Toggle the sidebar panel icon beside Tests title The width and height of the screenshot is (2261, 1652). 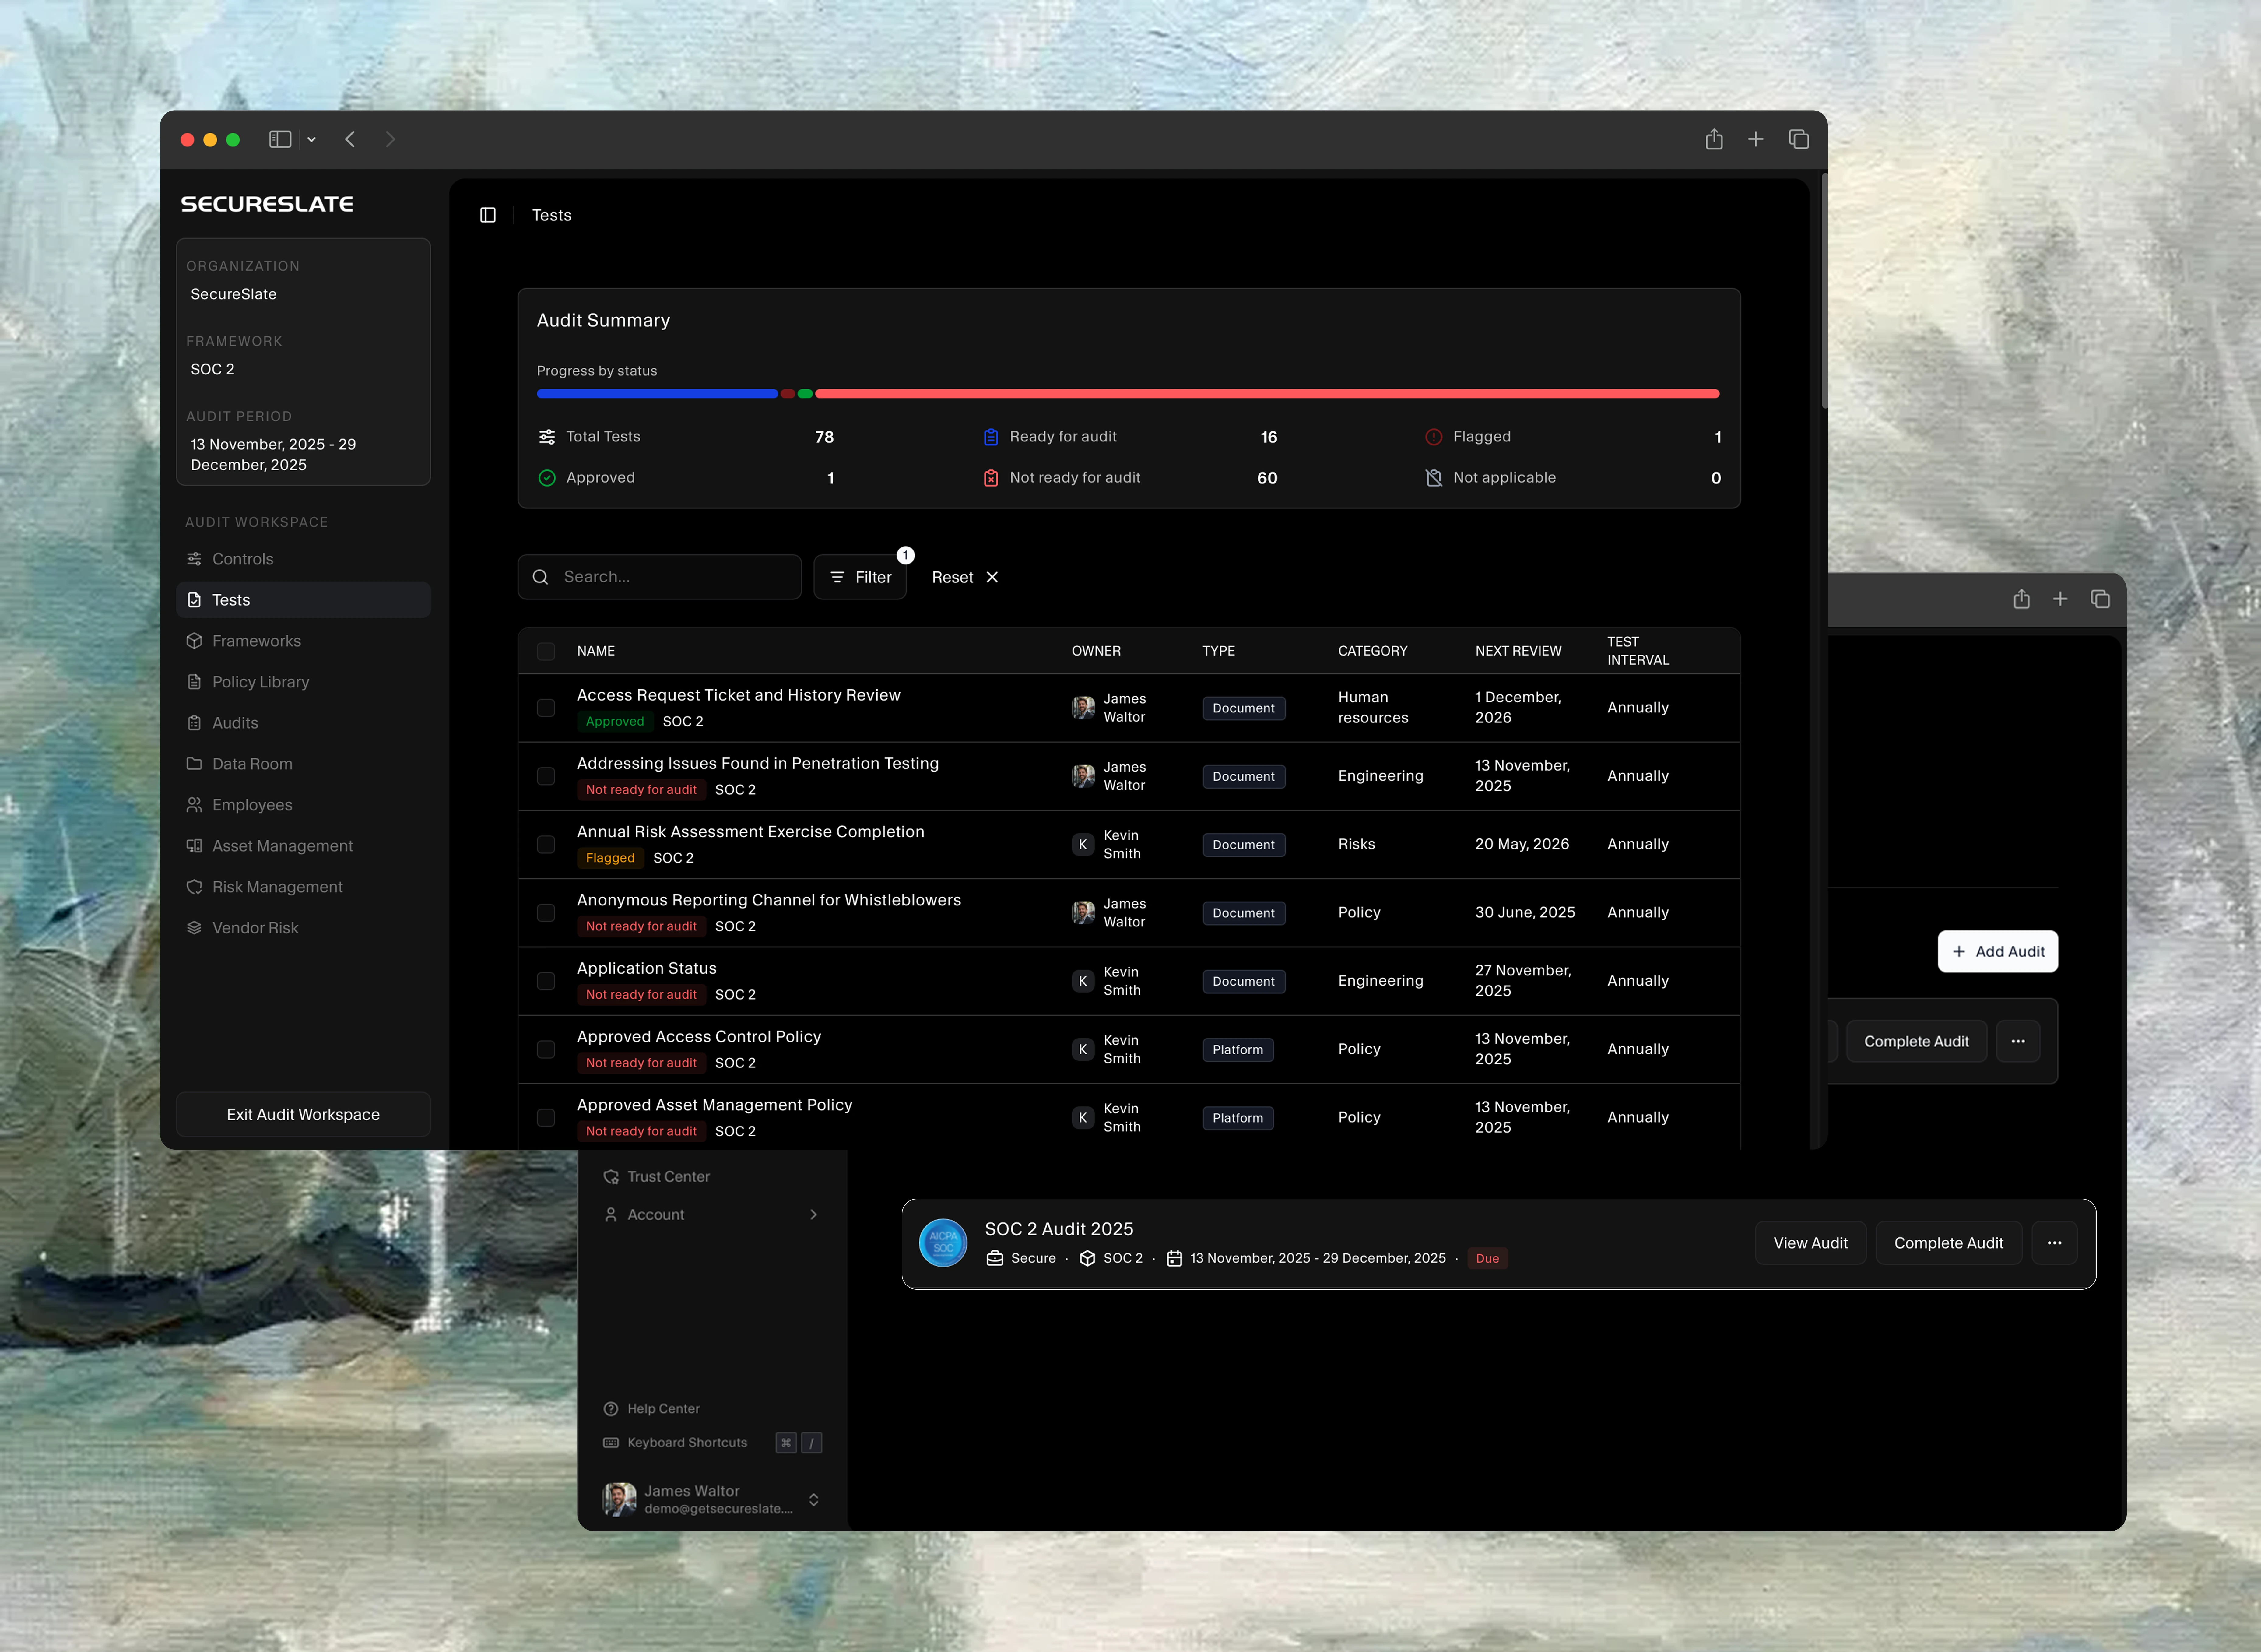488,215
